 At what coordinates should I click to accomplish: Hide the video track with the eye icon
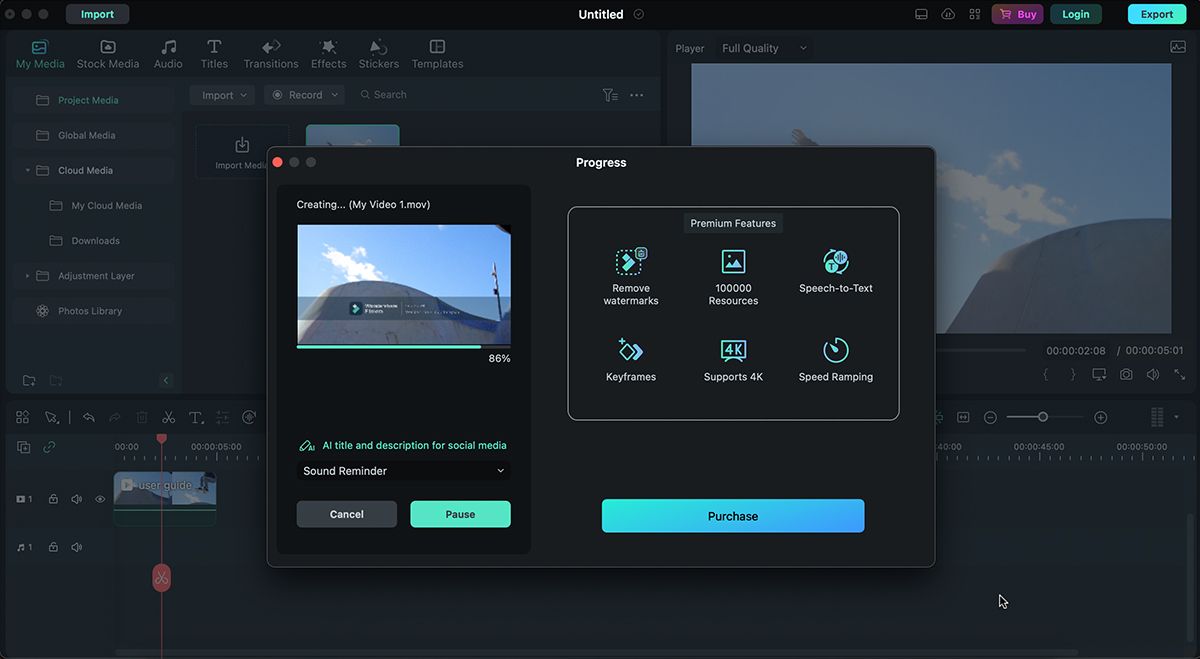coord(99,498)
